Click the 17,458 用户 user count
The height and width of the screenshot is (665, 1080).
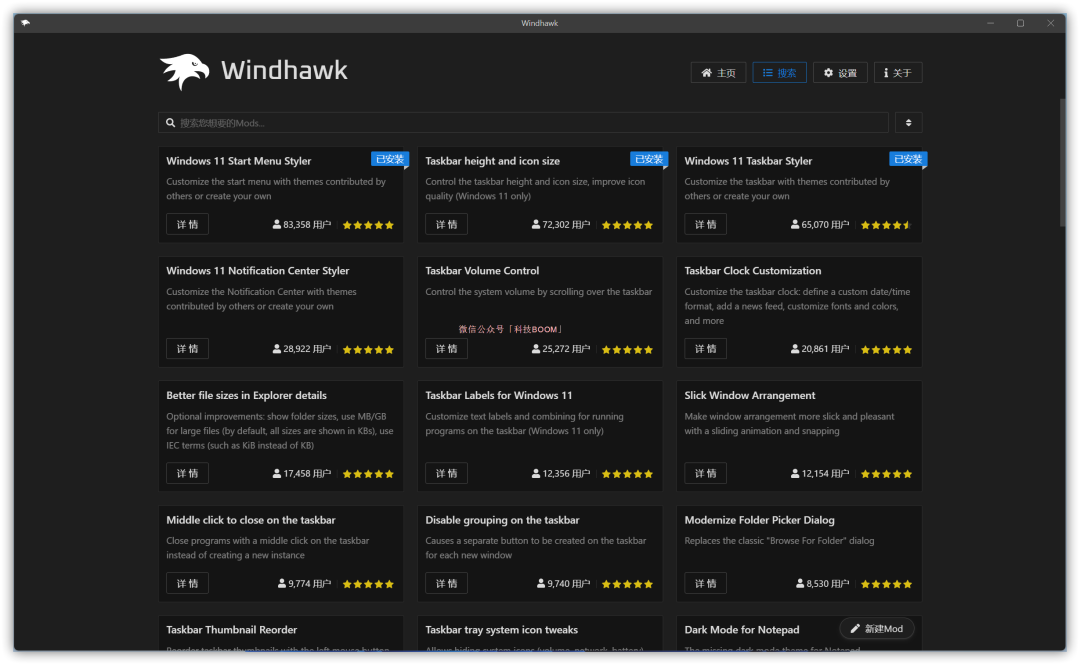pos(302,473)
